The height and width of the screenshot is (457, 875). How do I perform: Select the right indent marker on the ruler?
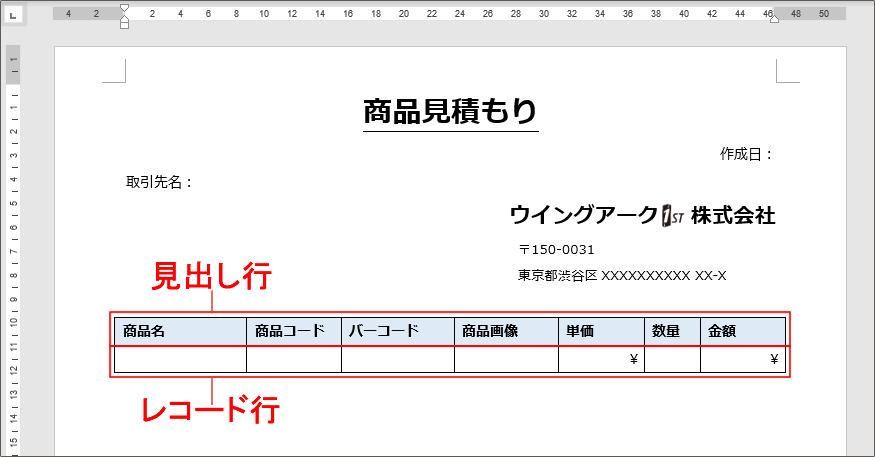775,19
